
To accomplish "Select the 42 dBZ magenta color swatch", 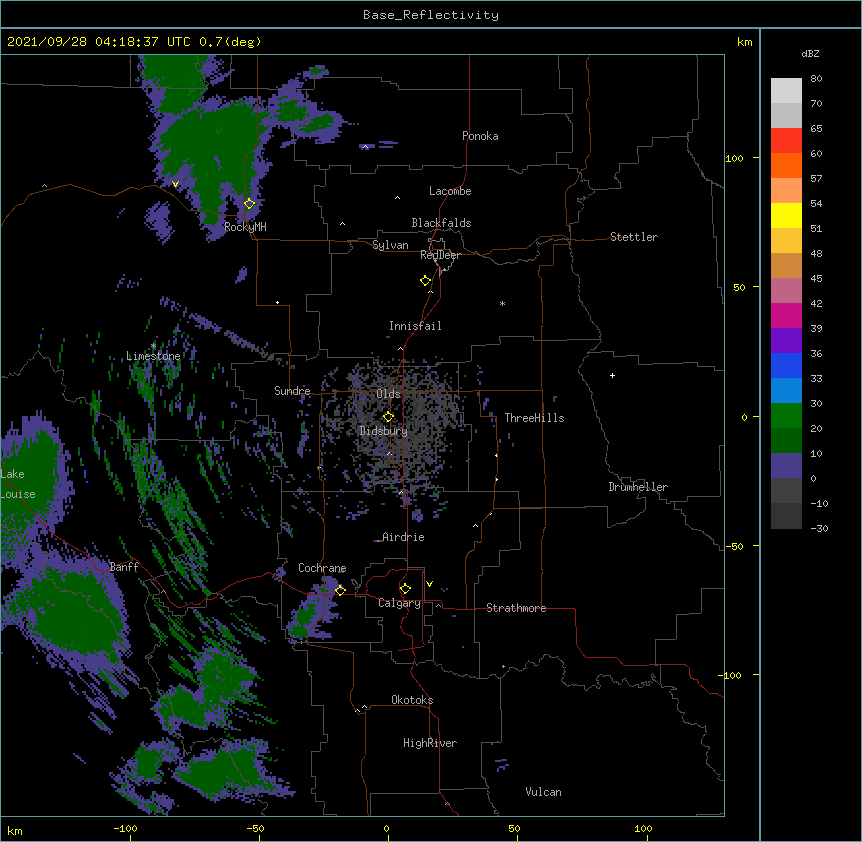I will (786, 315).
